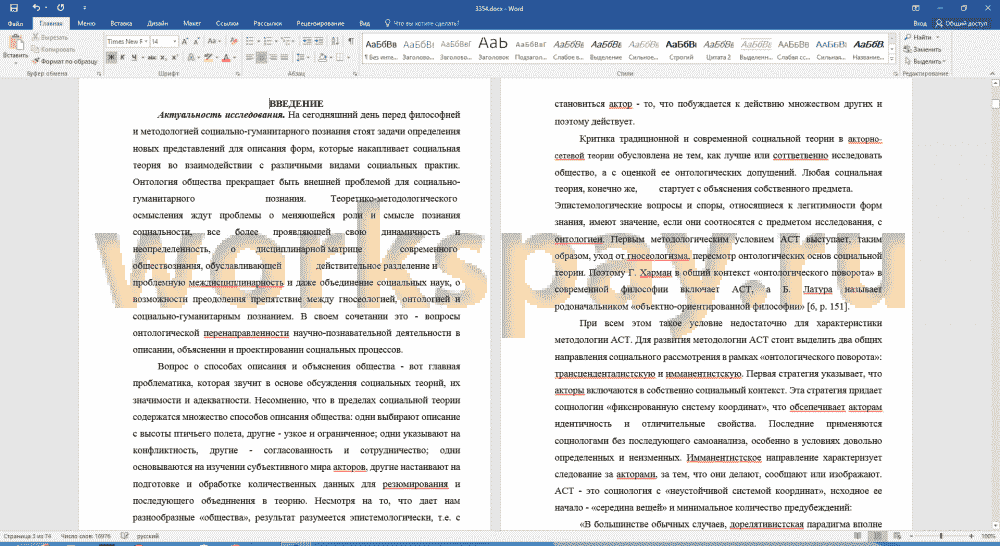
Task: Open the Файл tab
Action: point(15,23)
